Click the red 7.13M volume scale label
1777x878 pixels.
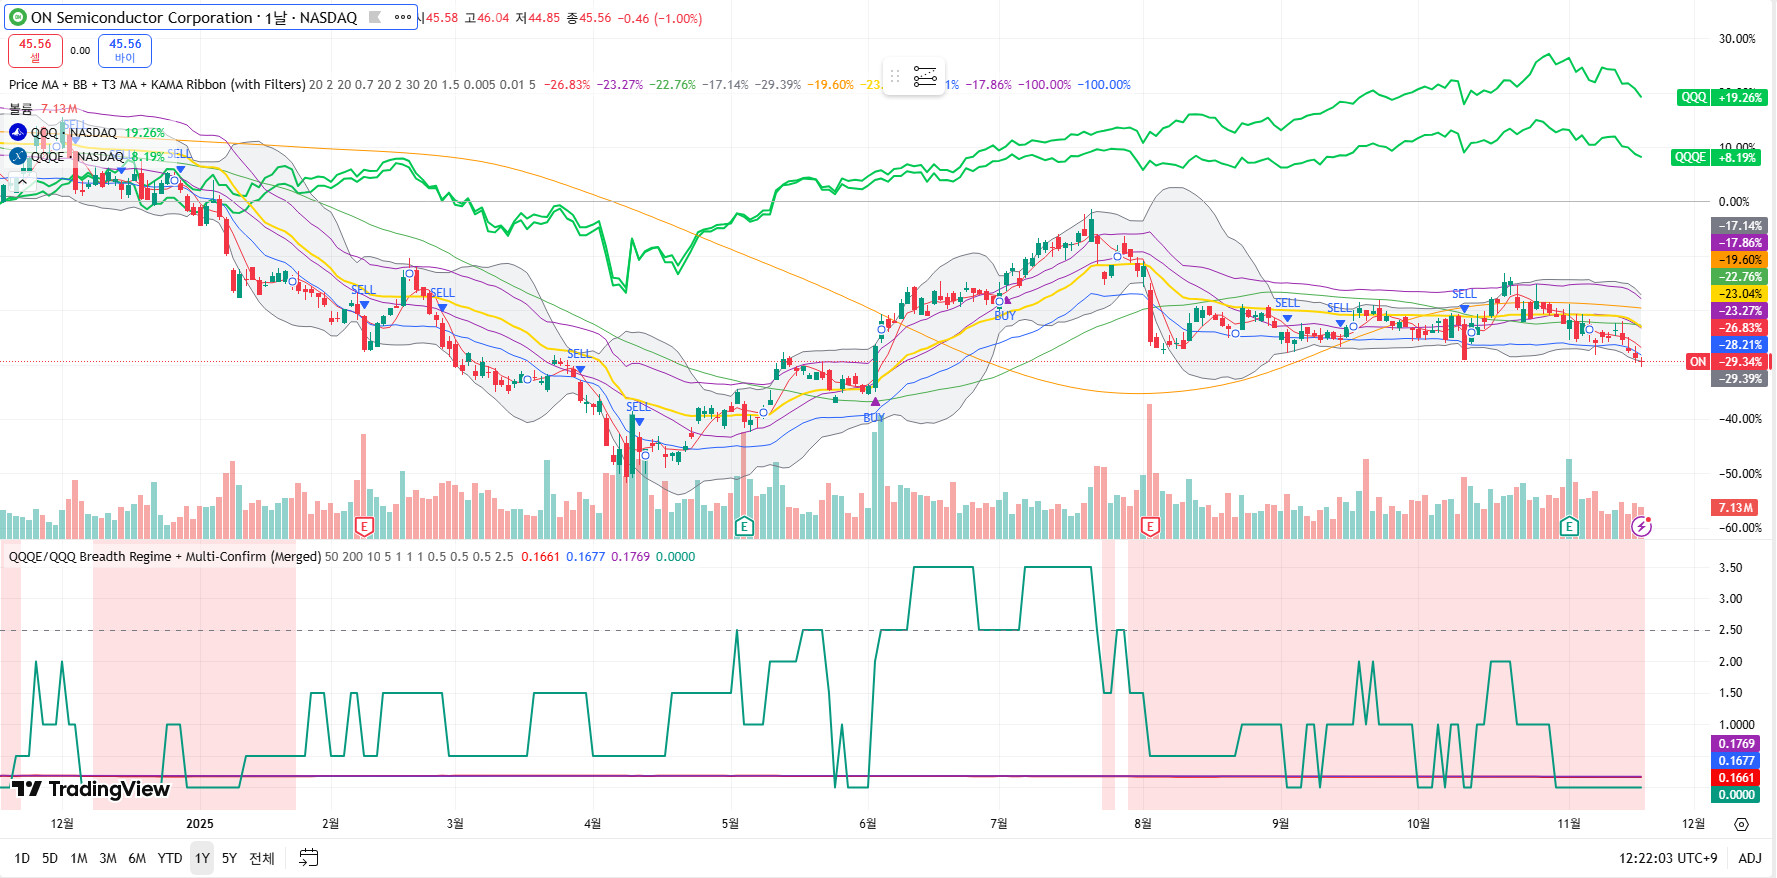1736,508
